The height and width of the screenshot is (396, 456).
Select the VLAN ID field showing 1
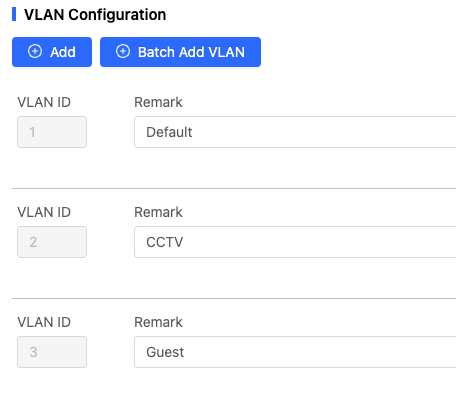(52, 132)
